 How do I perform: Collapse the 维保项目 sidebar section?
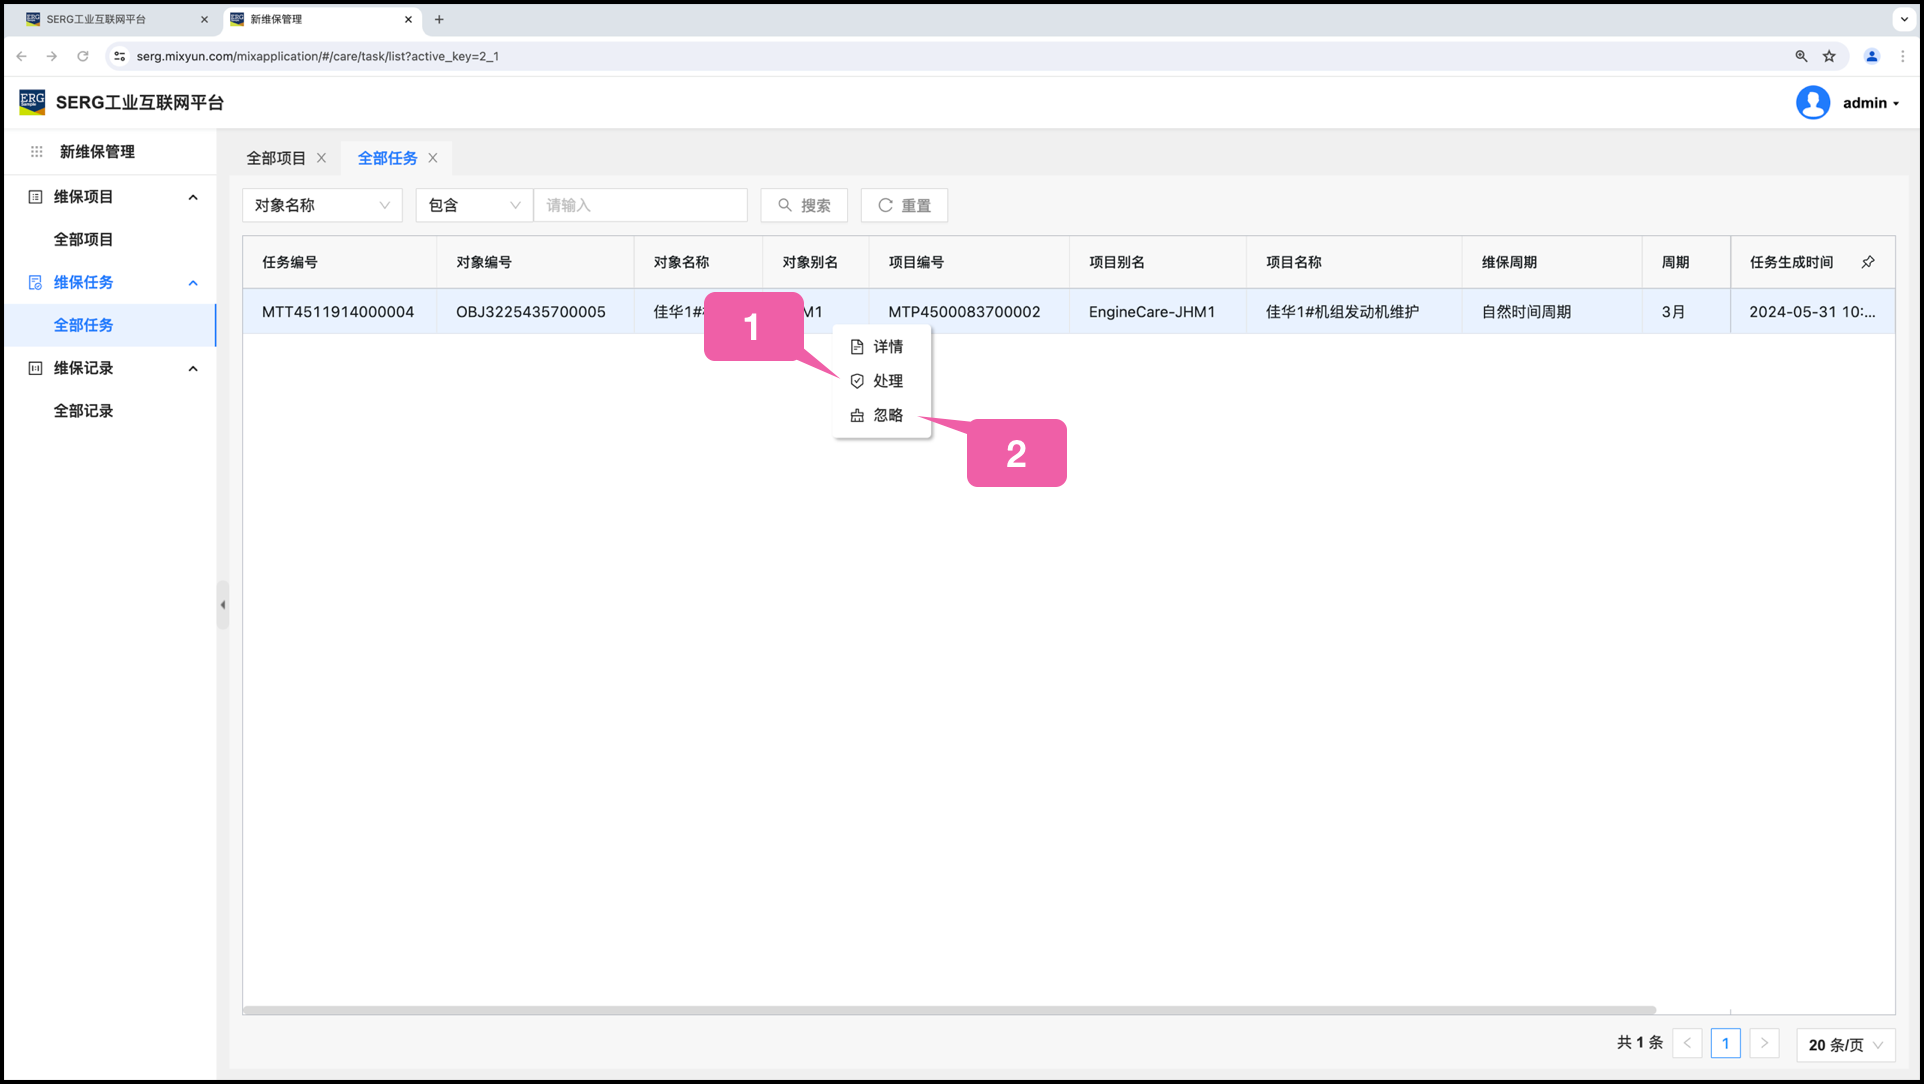pyautogui.click(x=193, y=197)
